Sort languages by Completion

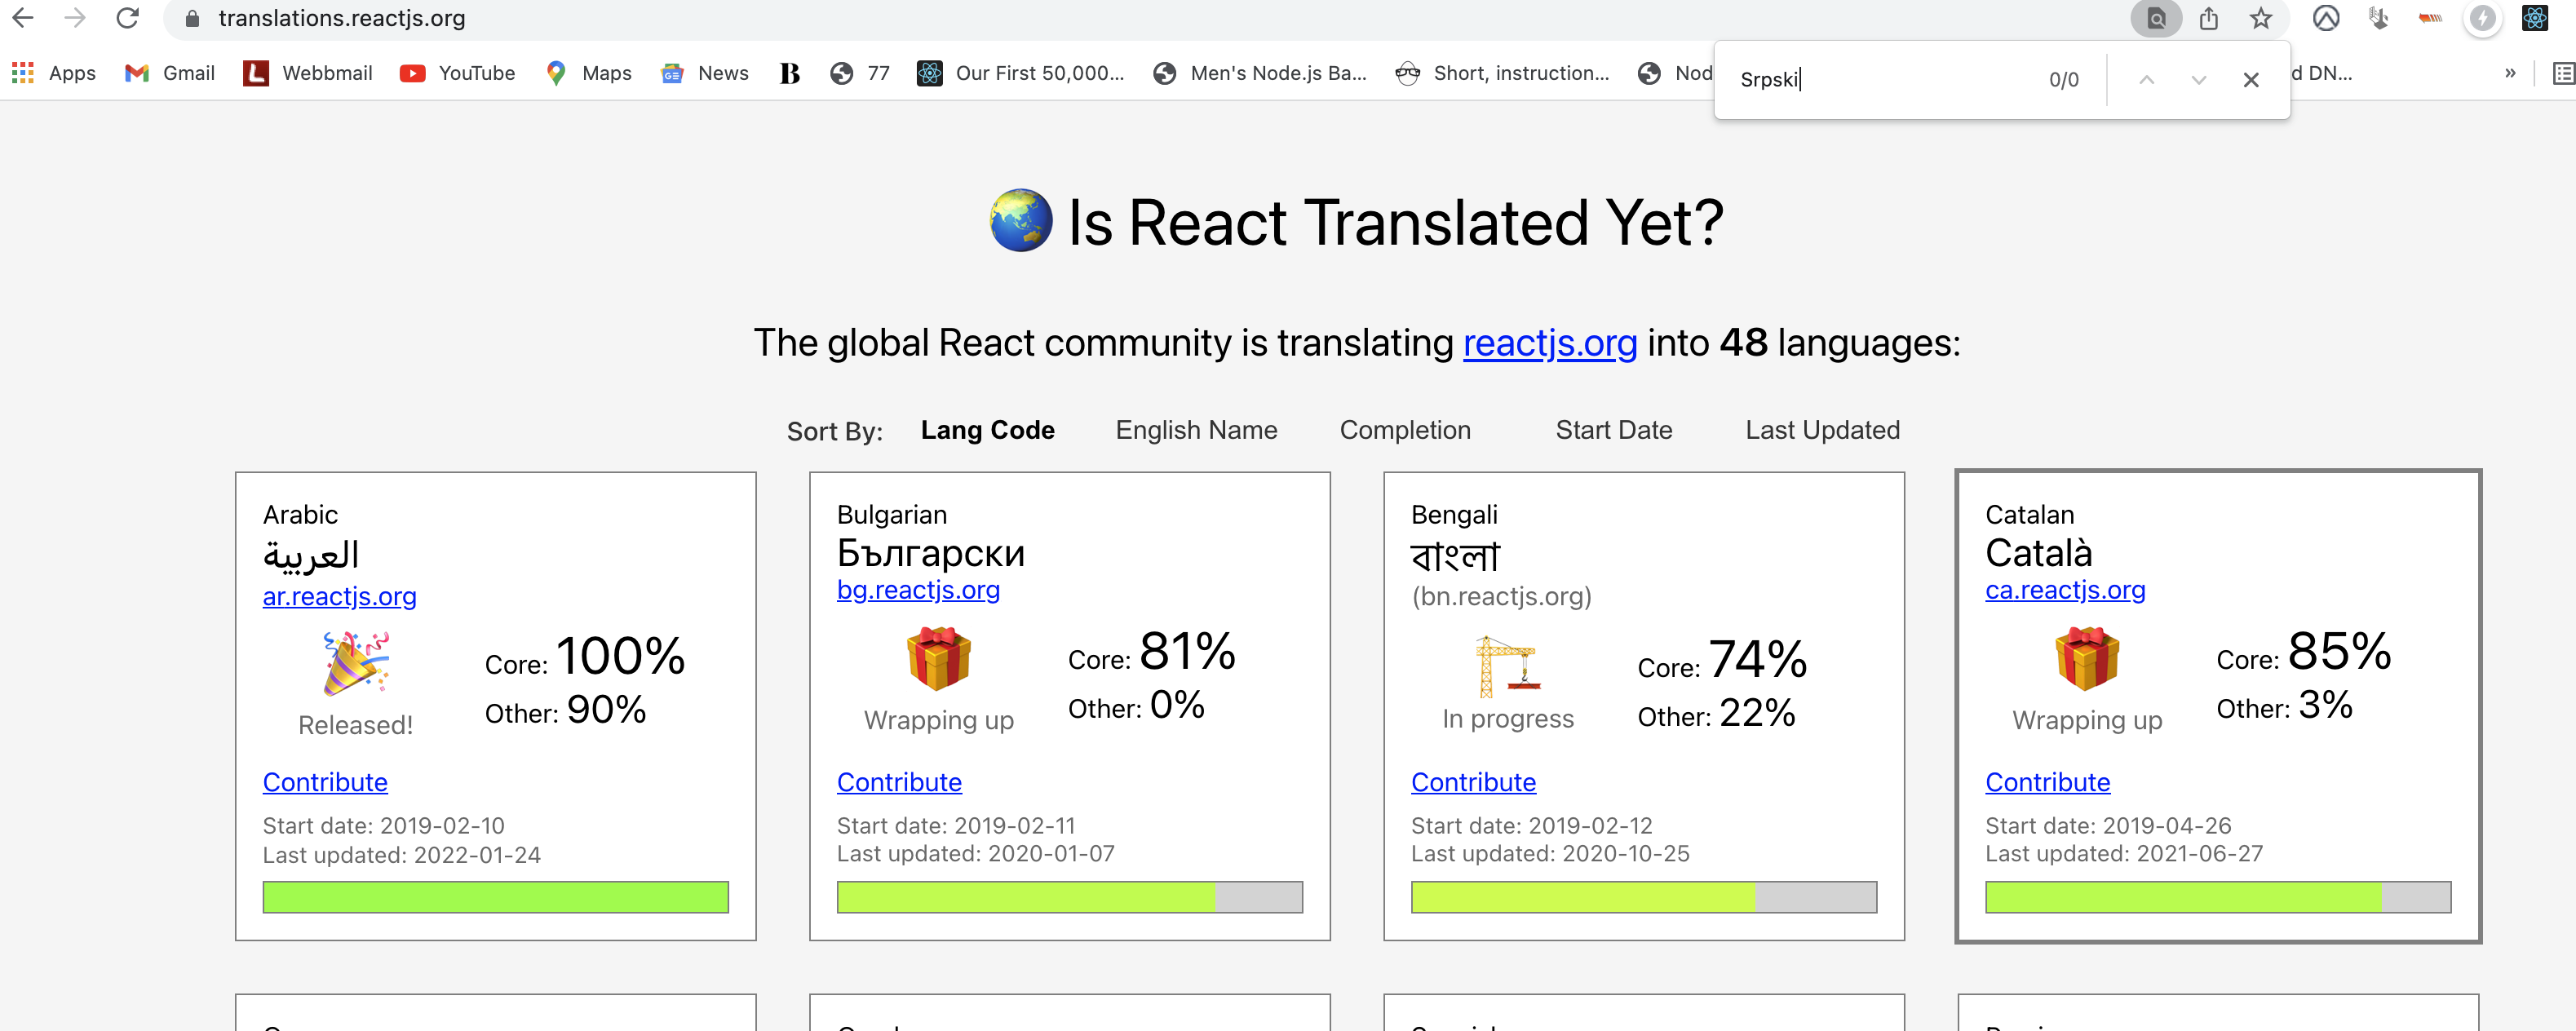point(1405,430)
